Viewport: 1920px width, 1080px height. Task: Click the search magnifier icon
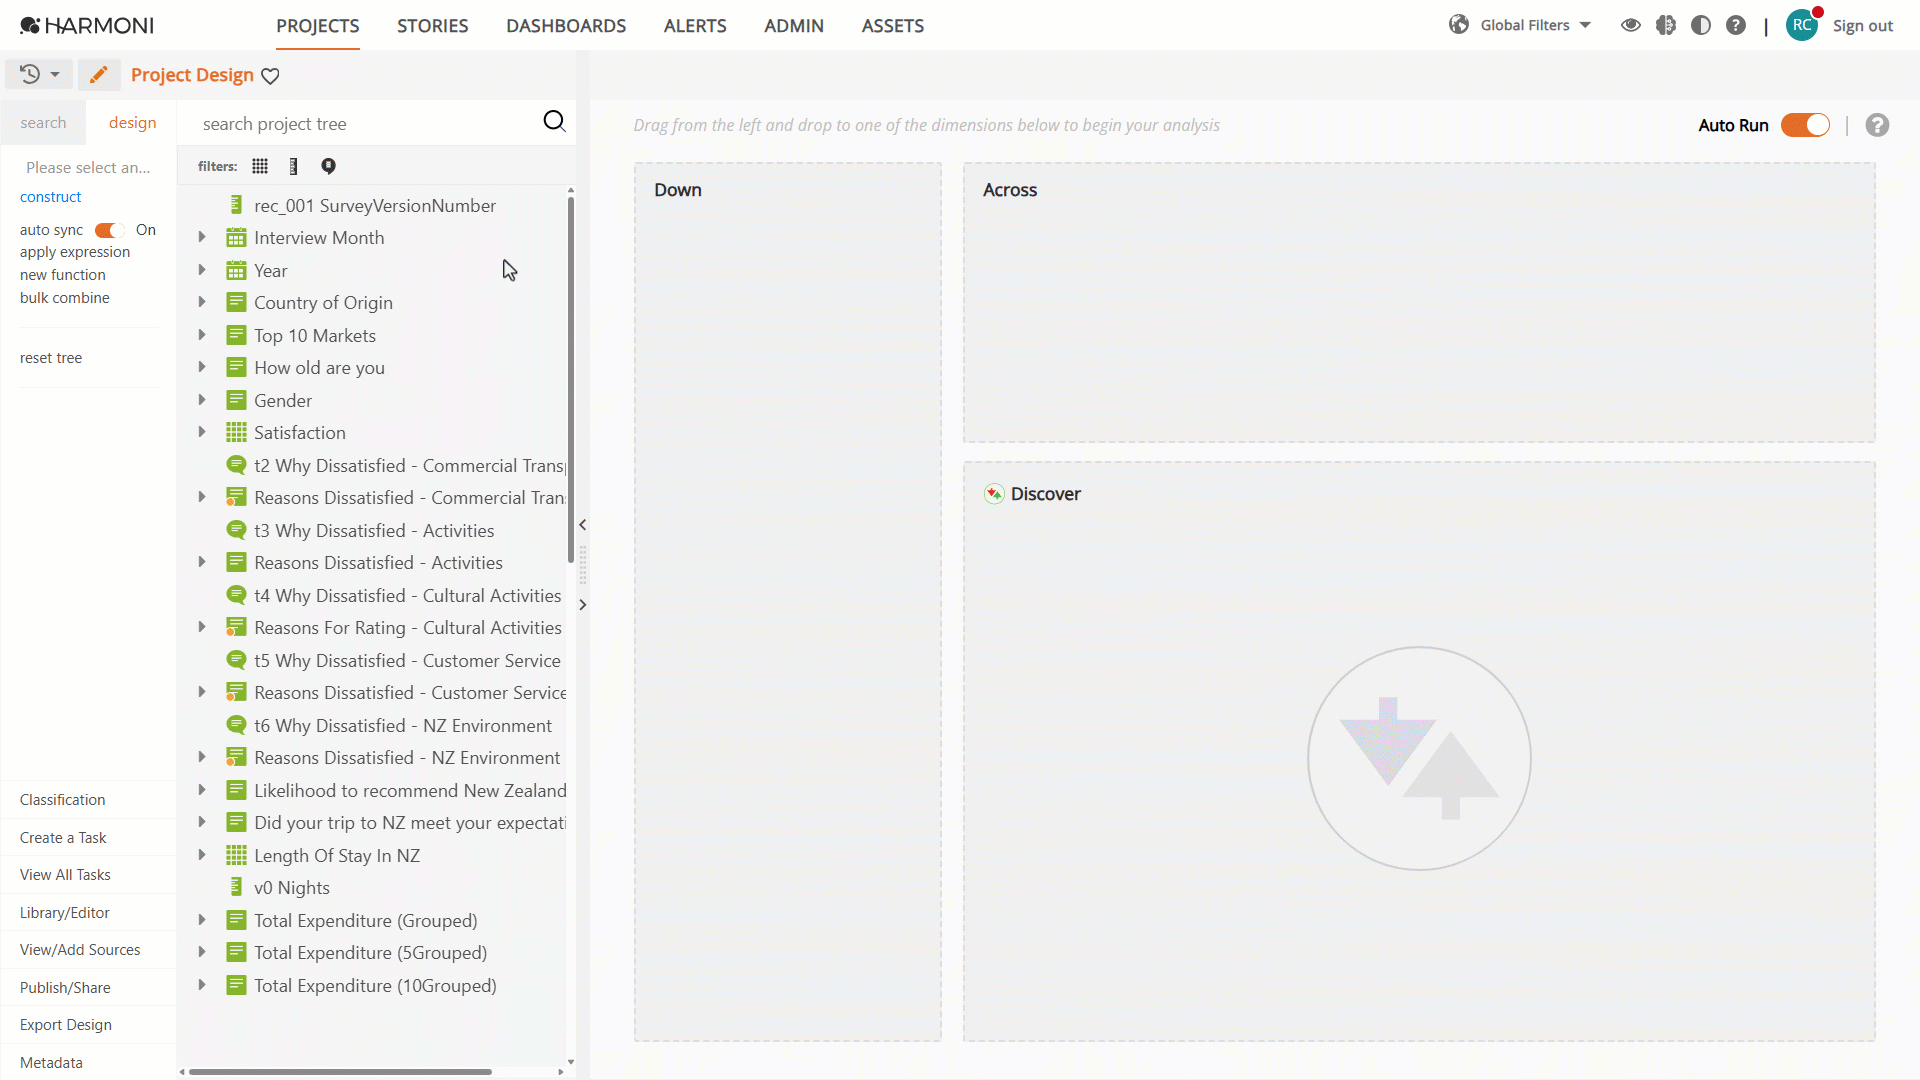[554, 122]
